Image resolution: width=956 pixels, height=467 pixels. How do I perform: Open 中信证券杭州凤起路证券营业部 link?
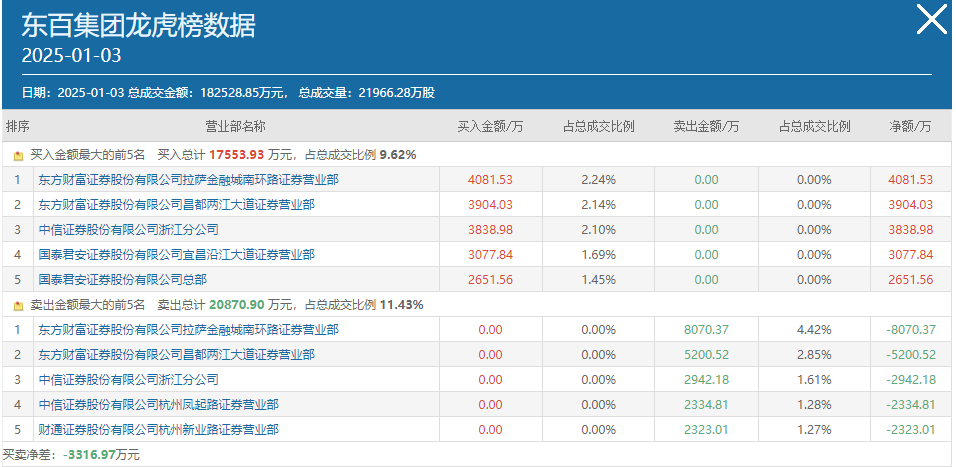coord(159,405)
